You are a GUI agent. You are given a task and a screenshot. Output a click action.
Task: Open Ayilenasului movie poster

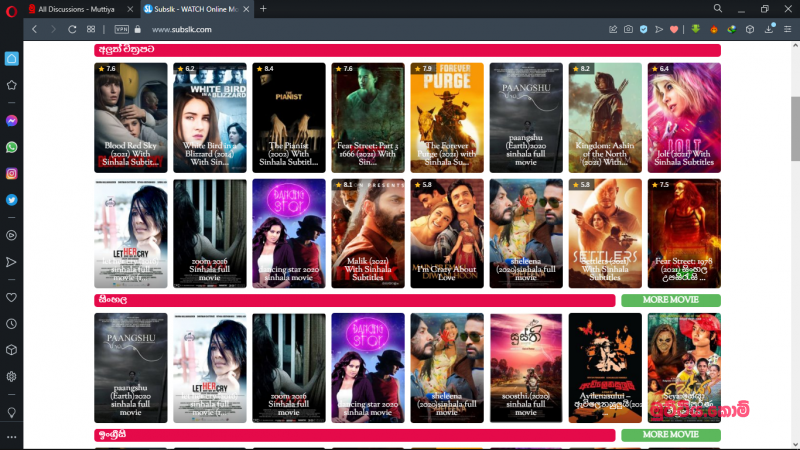coord(605,368)
